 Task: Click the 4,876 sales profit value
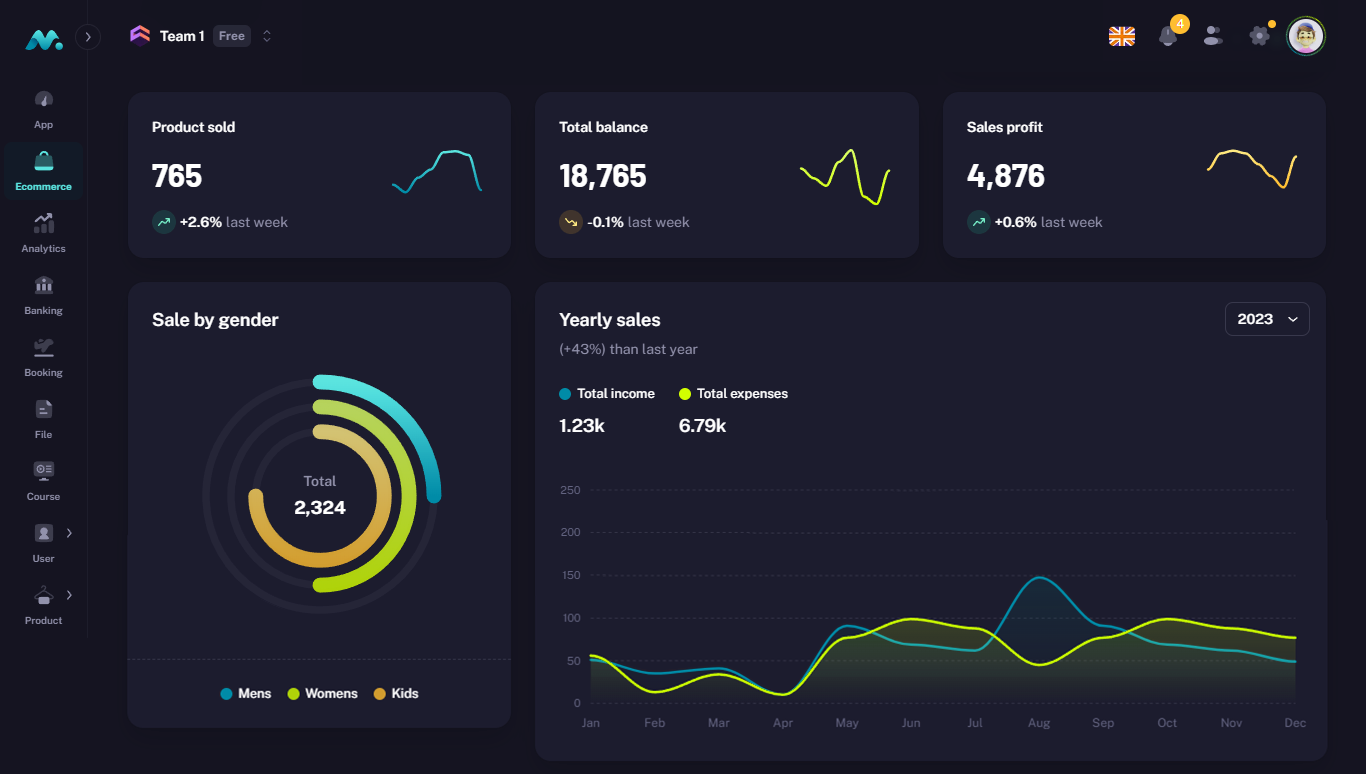coord(1006,176)
